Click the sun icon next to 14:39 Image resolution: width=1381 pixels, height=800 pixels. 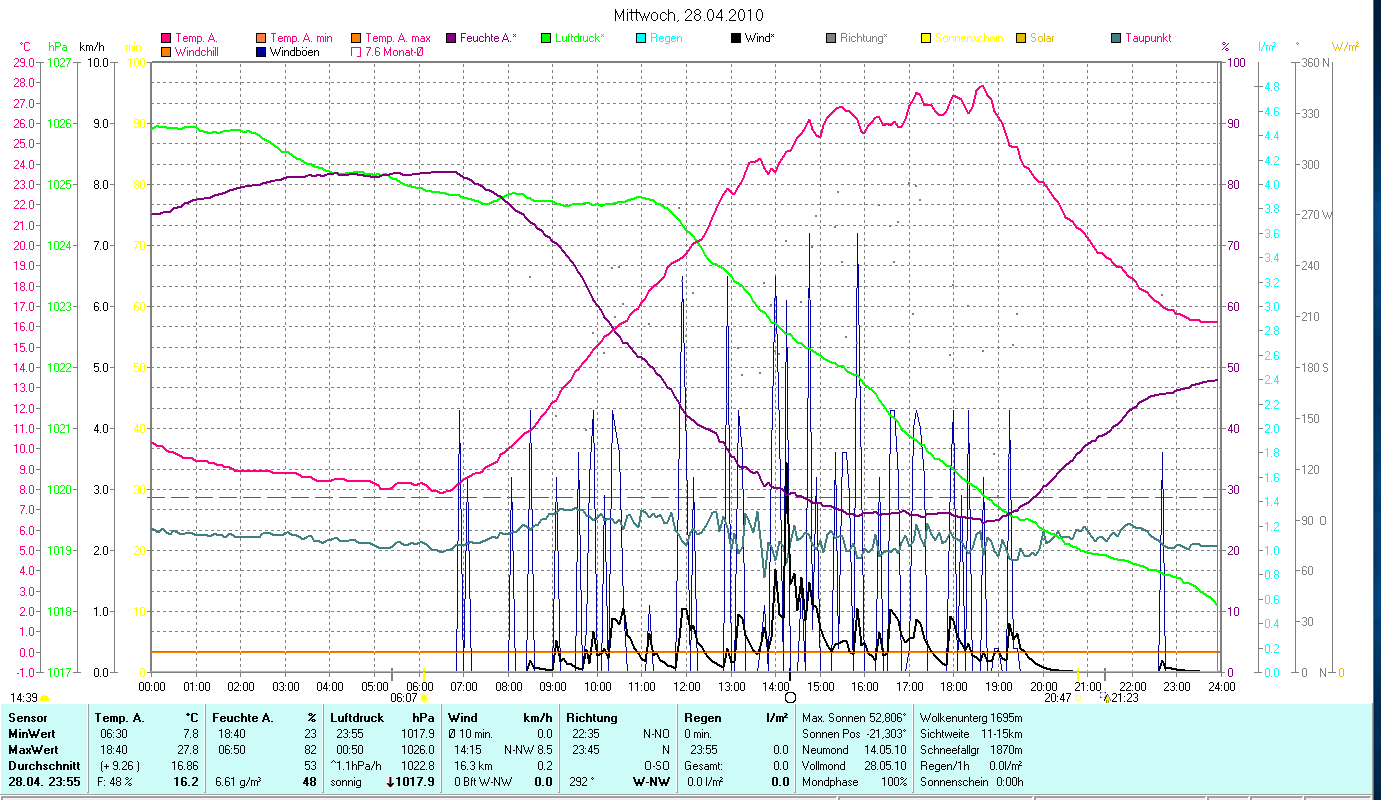coord(45,698)
